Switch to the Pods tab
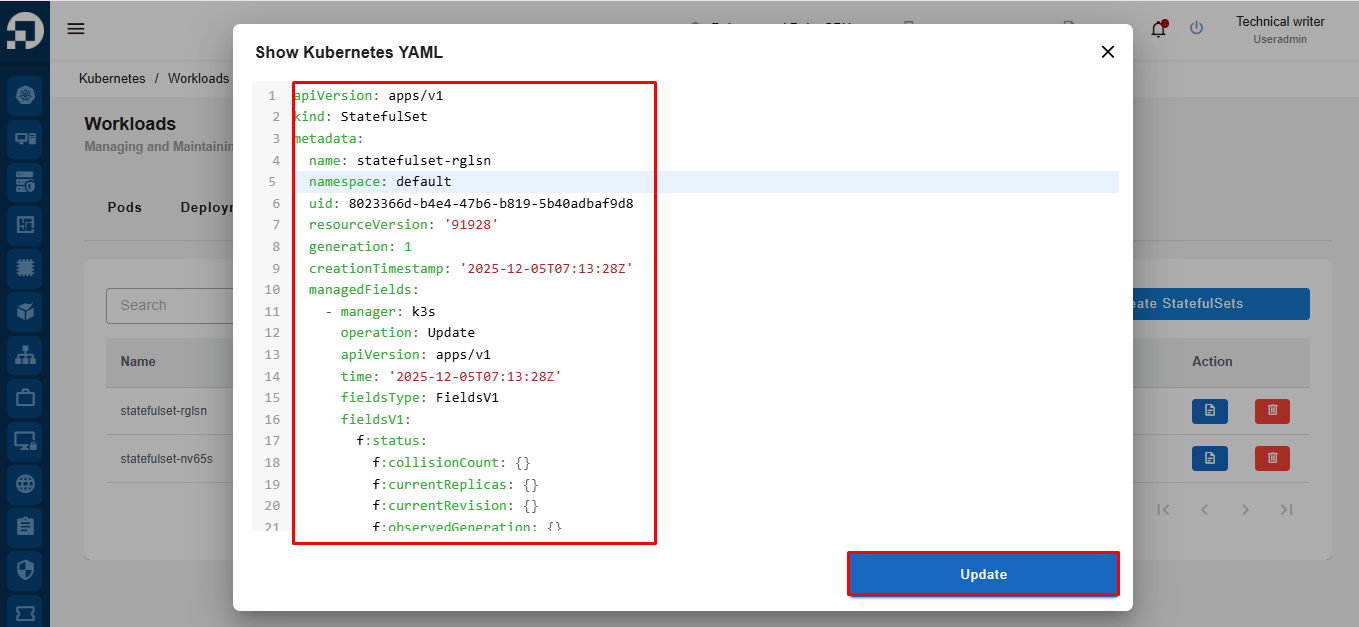Image resolution: width=1359 pixels, height=627 pixels. 125,208
